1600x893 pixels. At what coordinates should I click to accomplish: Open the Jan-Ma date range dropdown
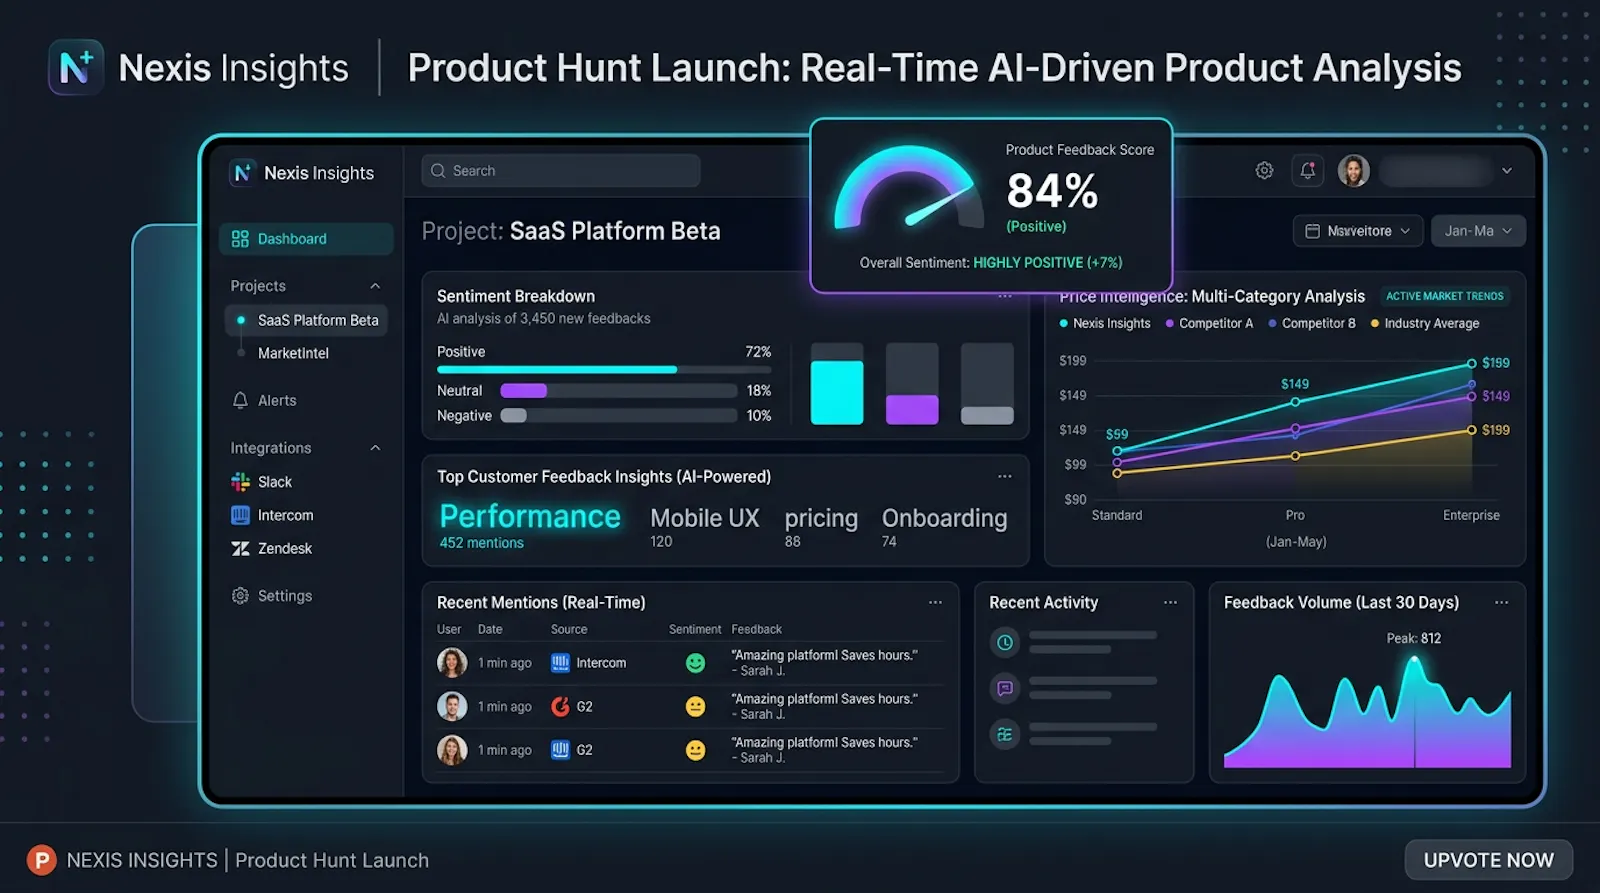pyautogui.click(x=1478, y=231)
